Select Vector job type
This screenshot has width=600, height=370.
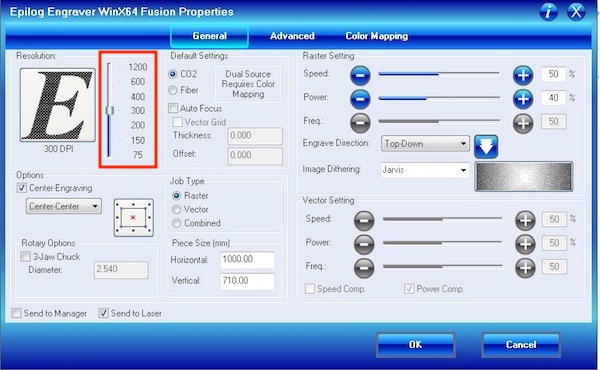click(x=176, y=210)
